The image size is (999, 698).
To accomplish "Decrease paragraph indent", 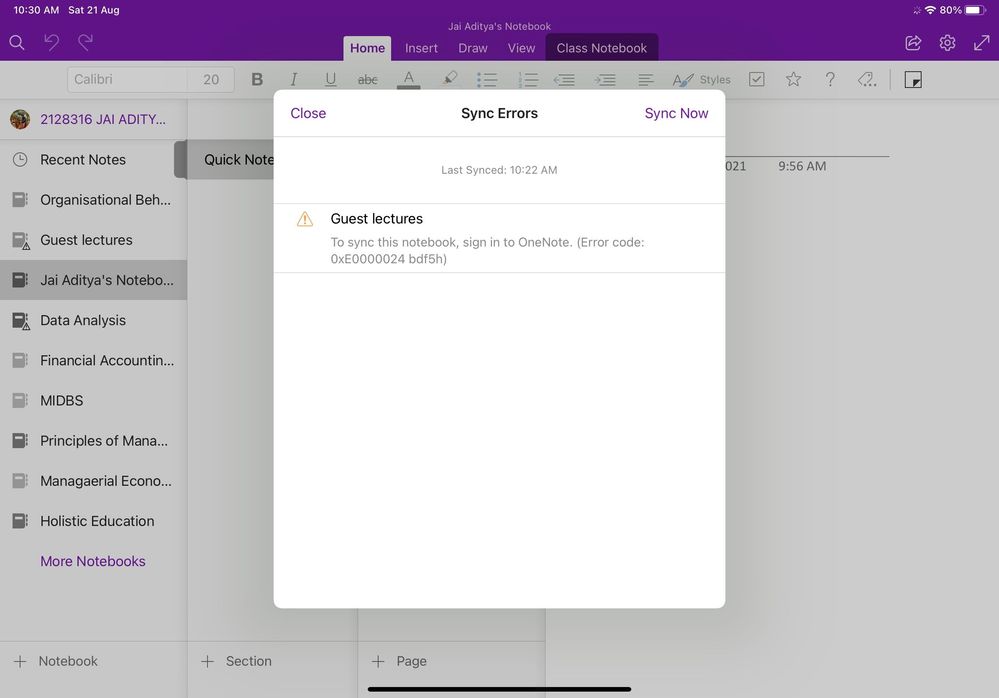I will (x=564, y=80).
